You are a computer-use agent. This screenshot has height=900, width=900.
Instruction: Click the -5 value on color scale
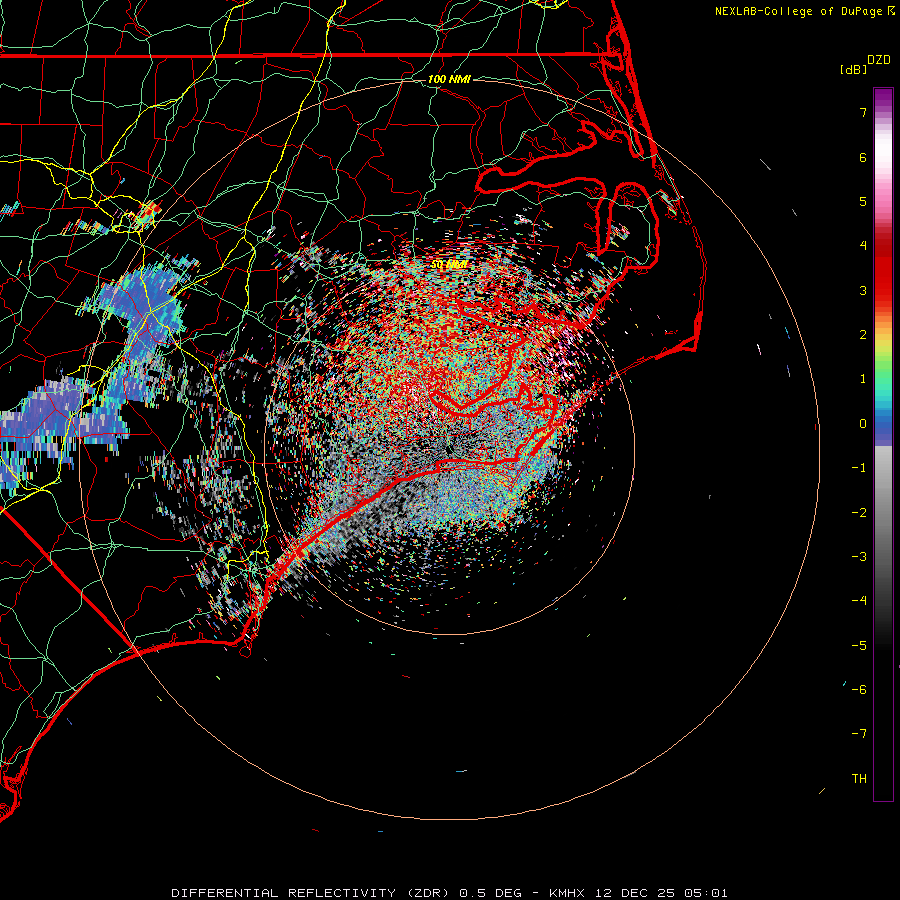(859, 646)
